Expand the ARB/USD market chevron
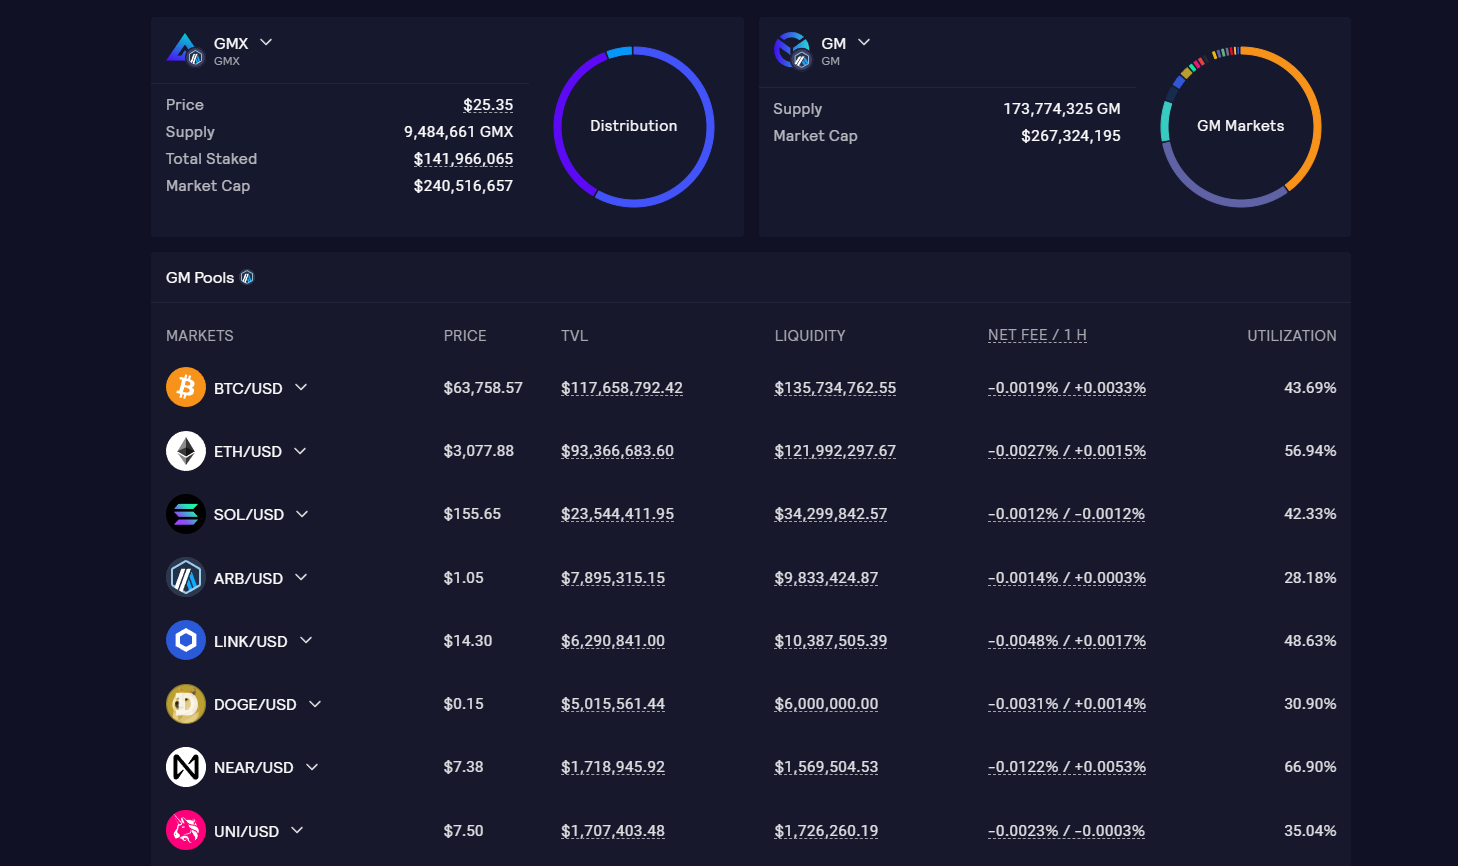This screenshot has width=1458, height=866. pyautogui.click(x=301, y=578)
